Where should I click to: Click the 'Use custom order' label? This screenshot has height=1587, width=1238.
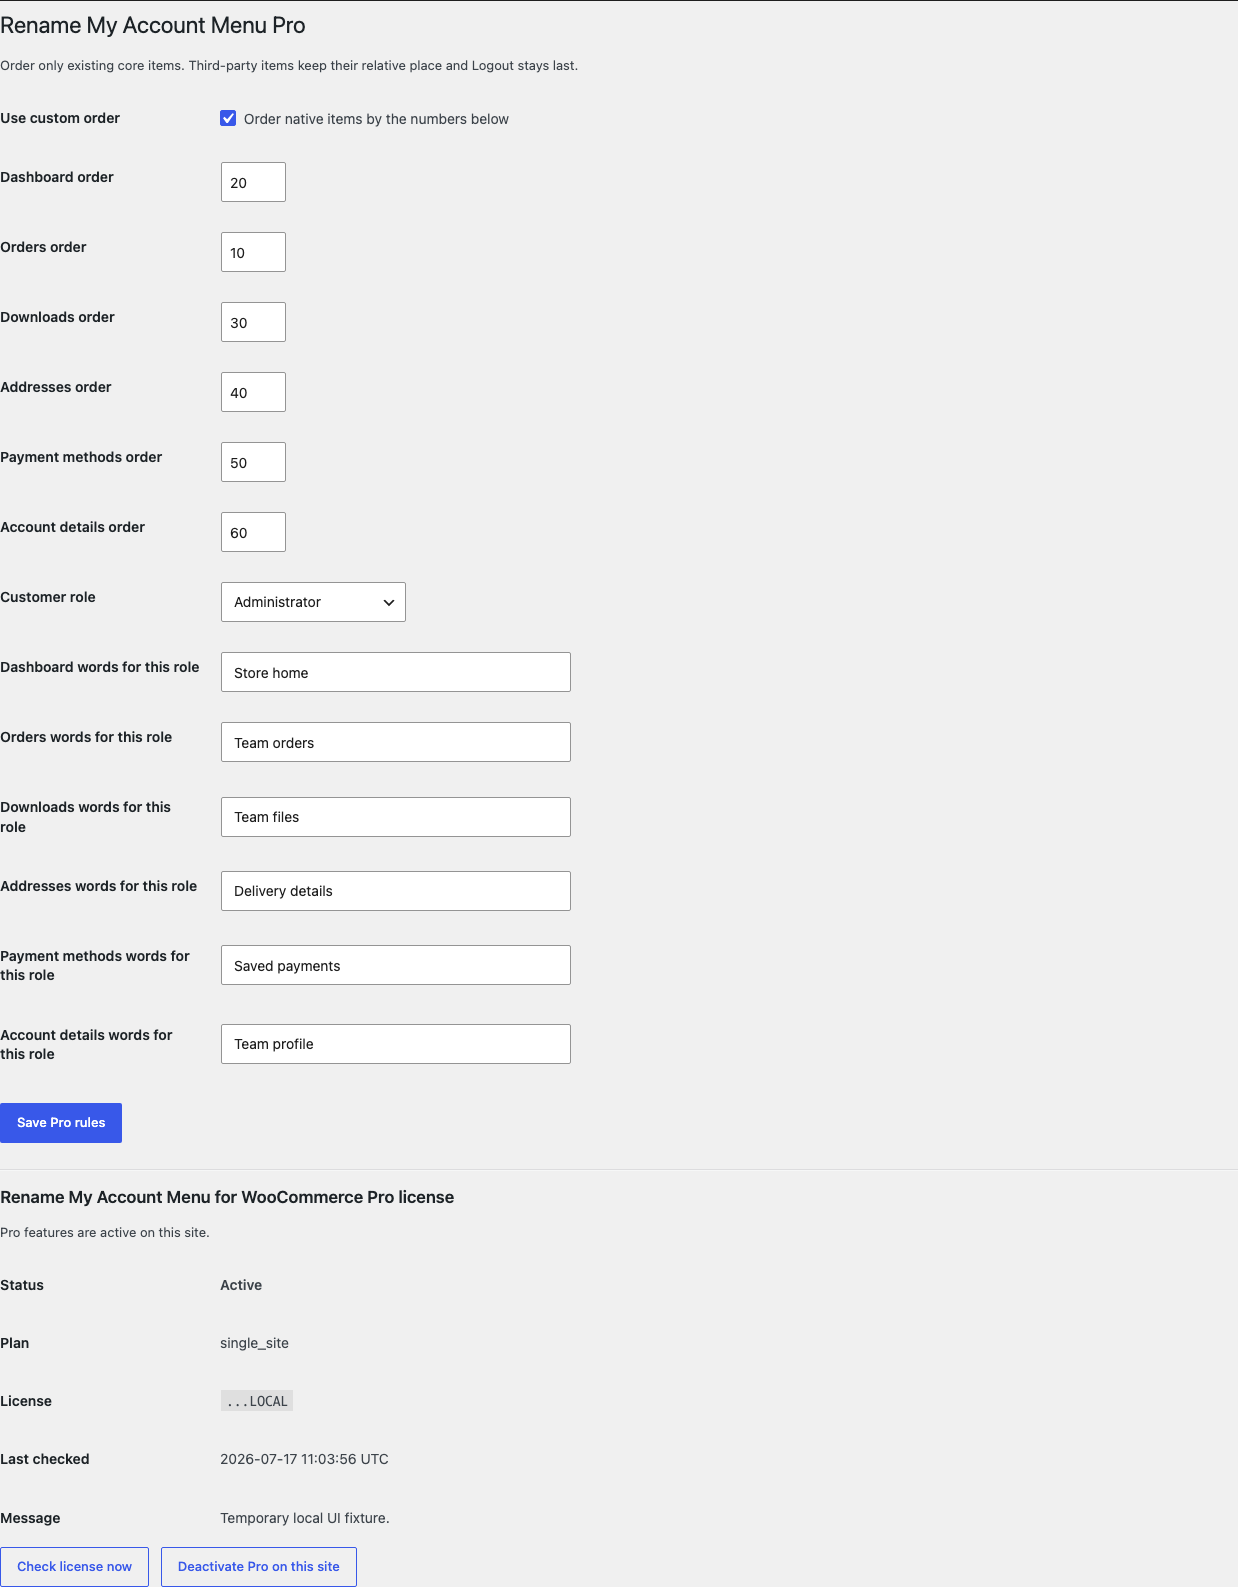60,118
